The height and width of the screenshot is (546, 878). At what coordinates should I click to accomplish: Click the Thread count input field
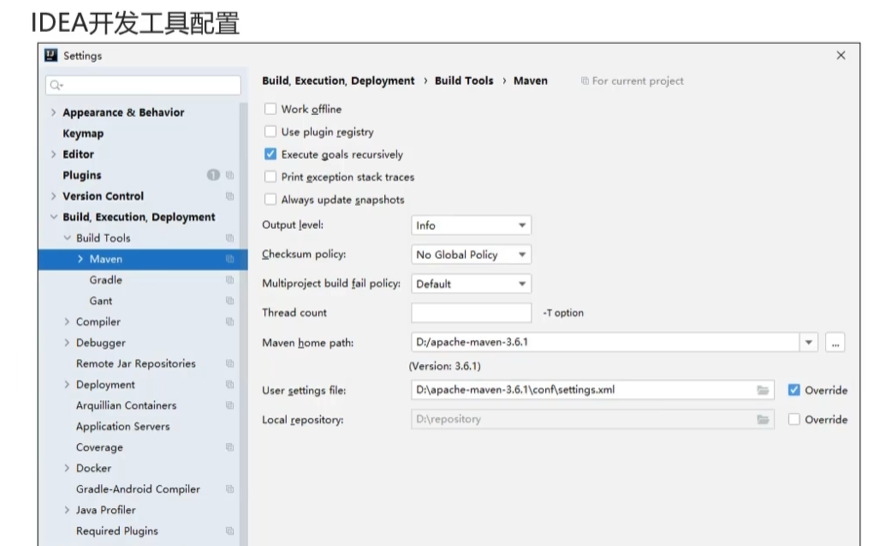[x=471, y=312]
